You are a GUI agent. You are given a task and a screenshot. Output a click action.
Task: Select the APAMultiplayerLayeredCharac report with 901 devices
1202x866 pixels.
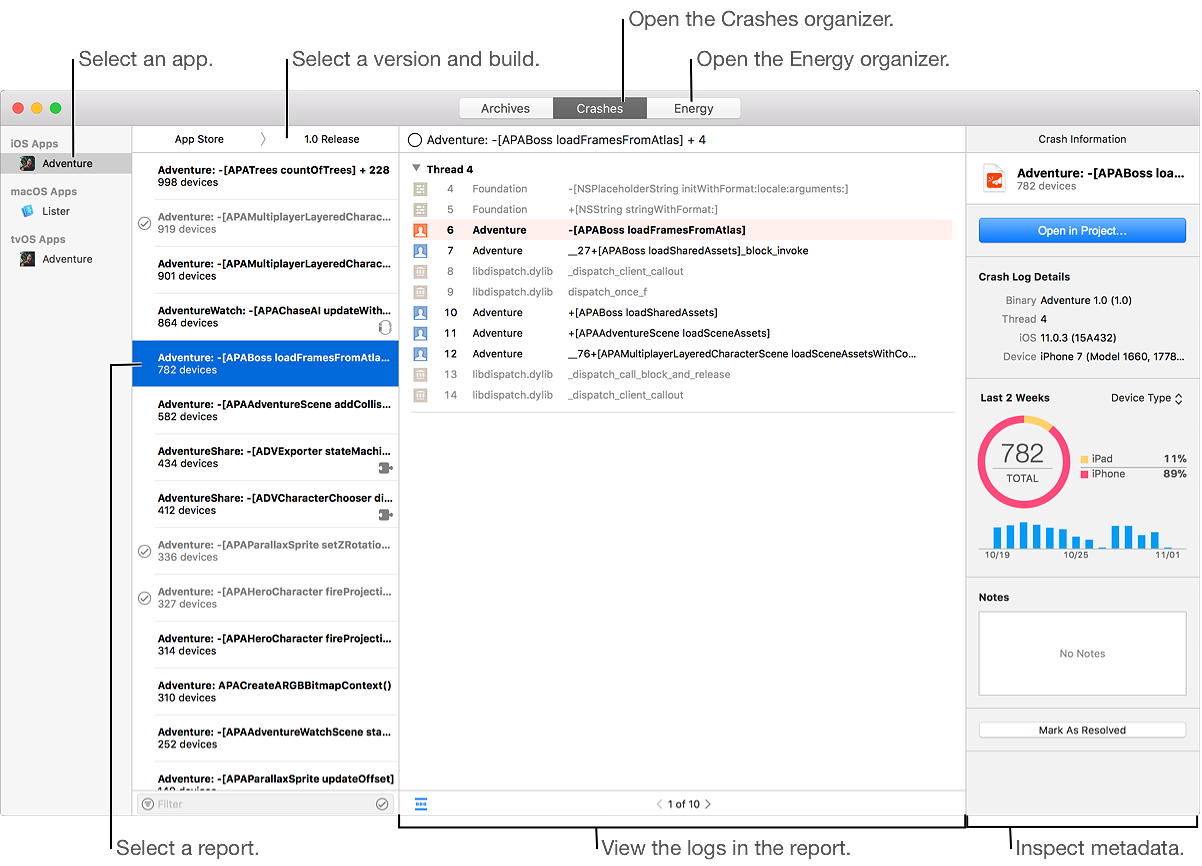click(x=265, y=270)
